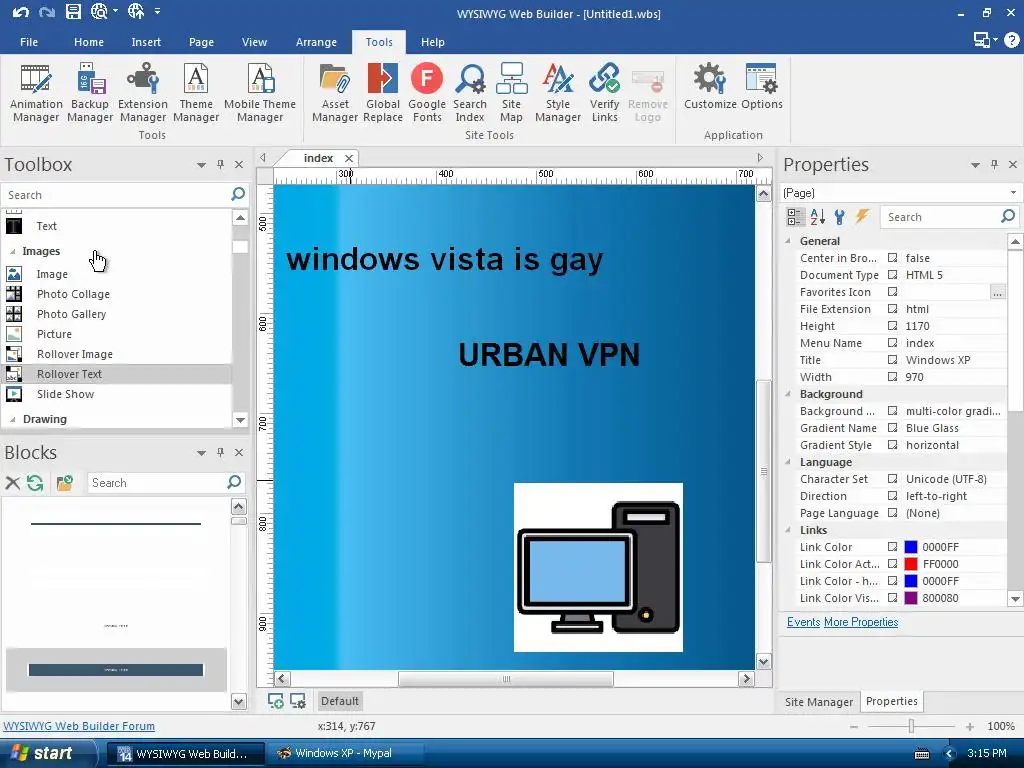
Task: Collapse the Background properties group
Action: pos(788,394)
